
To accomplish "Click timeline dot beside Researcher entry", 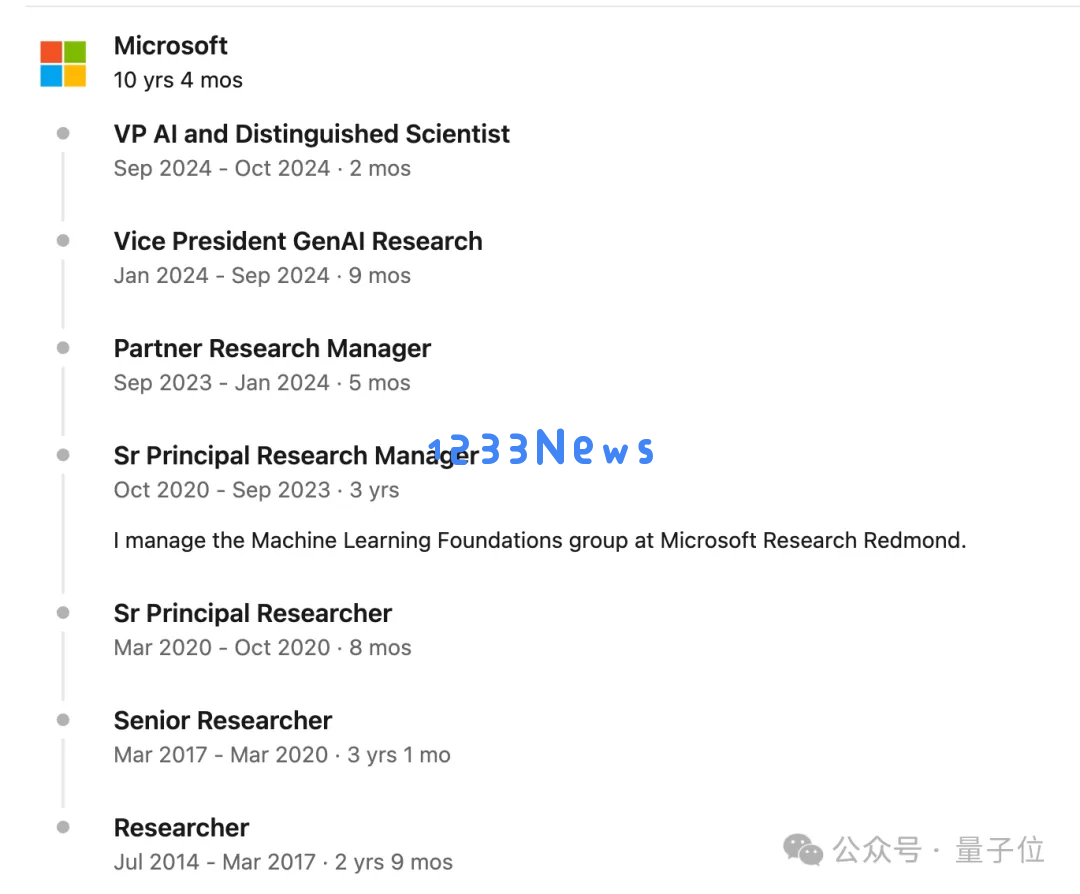I will 63,827.
